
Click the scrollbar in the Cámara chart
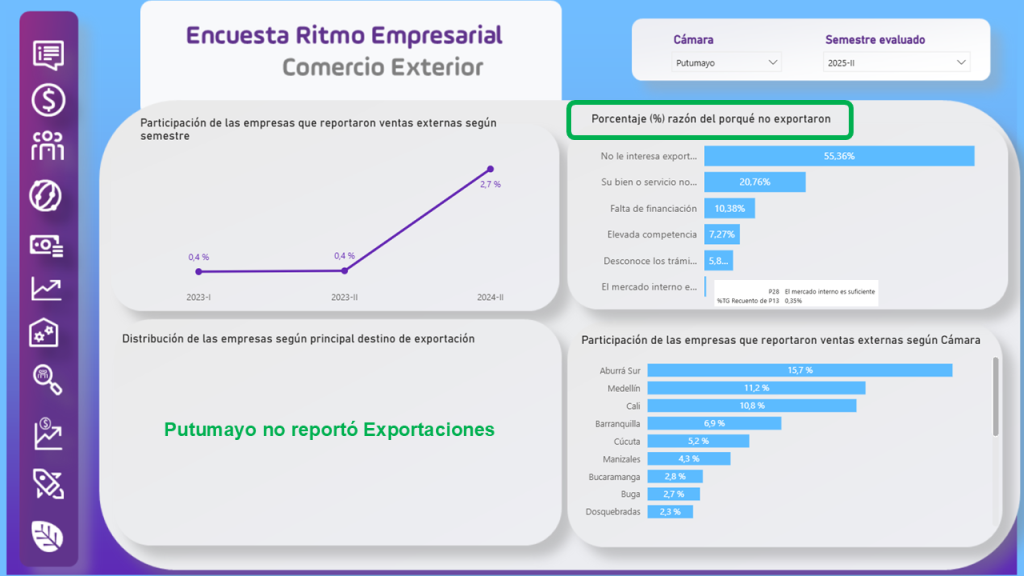[x=994, y=397]
